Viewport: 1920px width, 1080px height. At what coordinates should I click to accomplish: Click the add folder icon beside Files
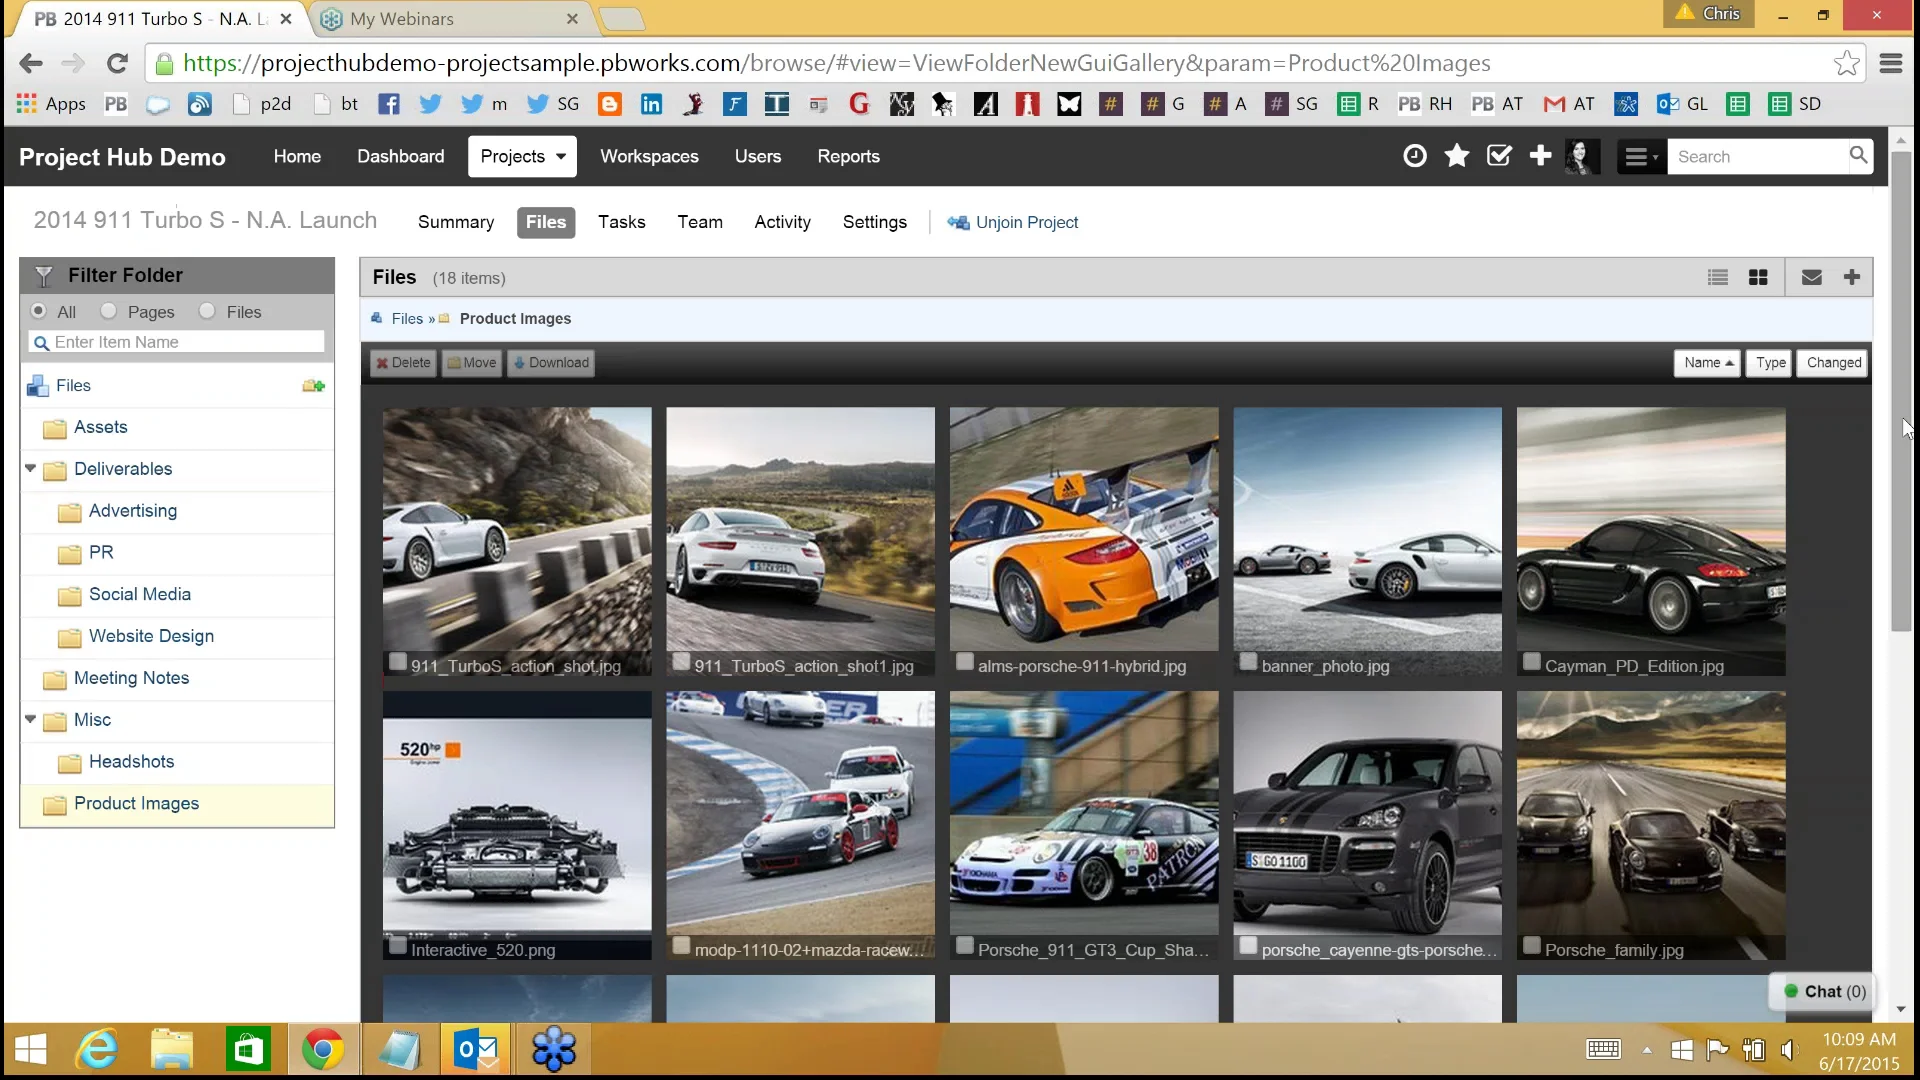pos(313,386)
